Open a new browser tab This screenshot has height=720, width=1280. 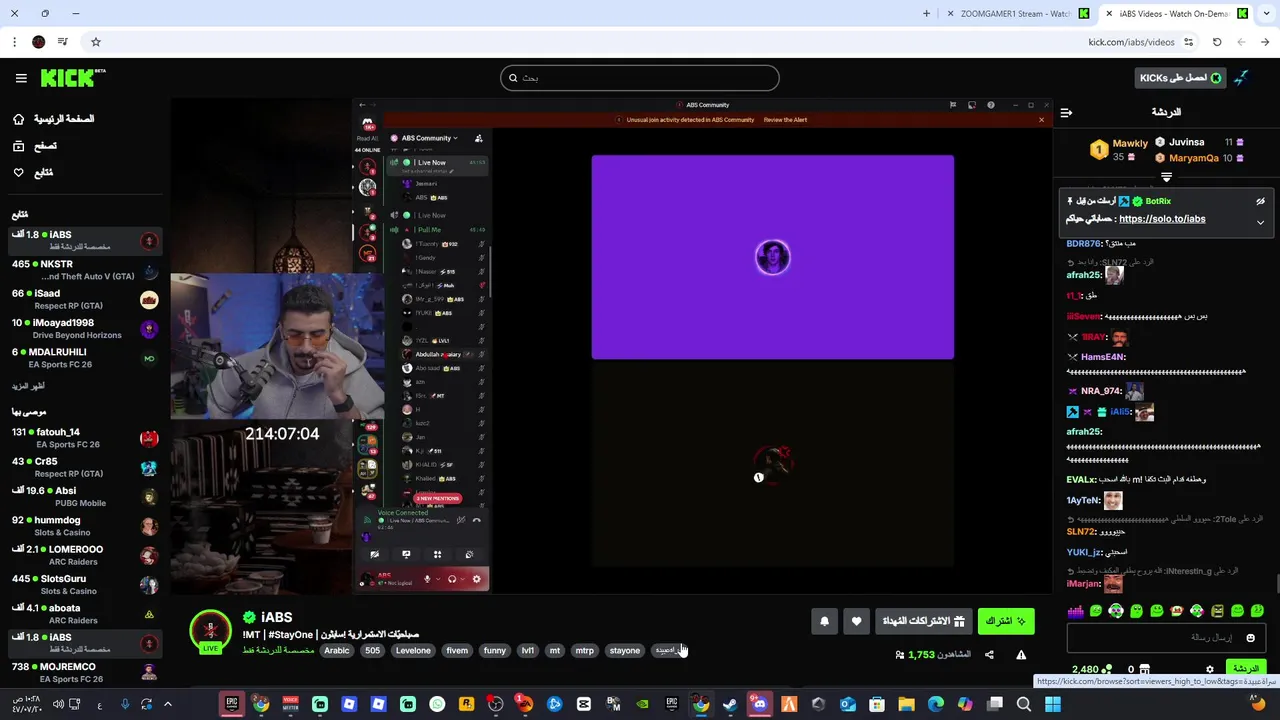pyautogui.click(x=926, y=14)
